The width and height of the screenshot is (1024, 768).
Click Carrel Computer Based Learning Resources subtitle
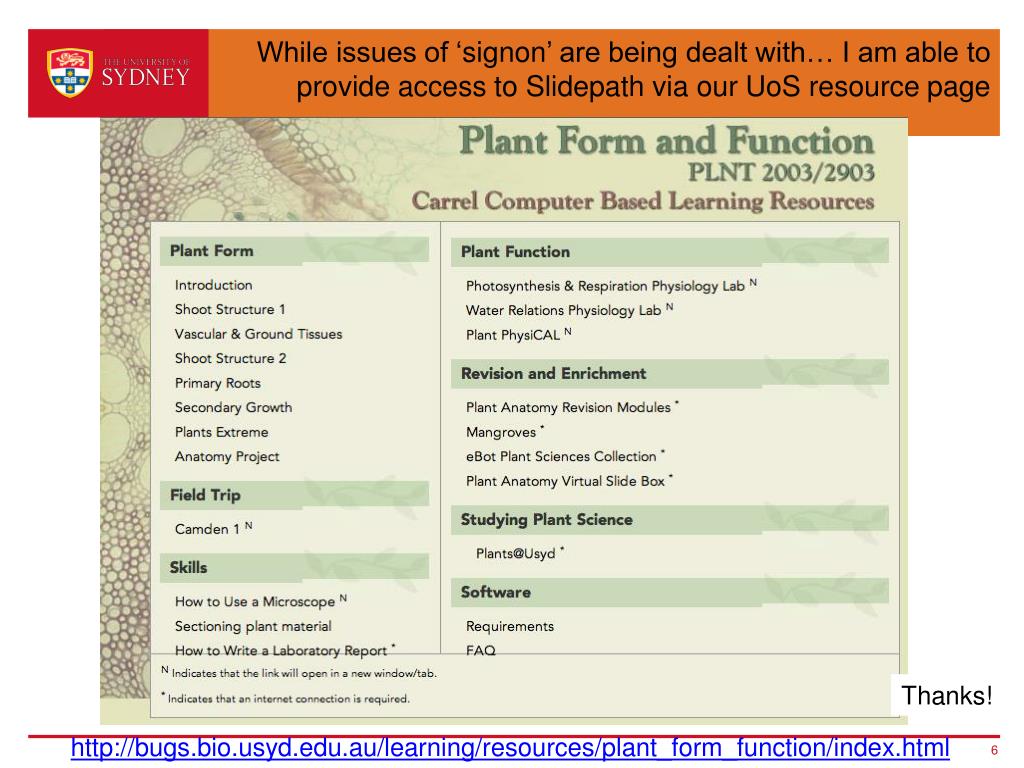(643, 201)
